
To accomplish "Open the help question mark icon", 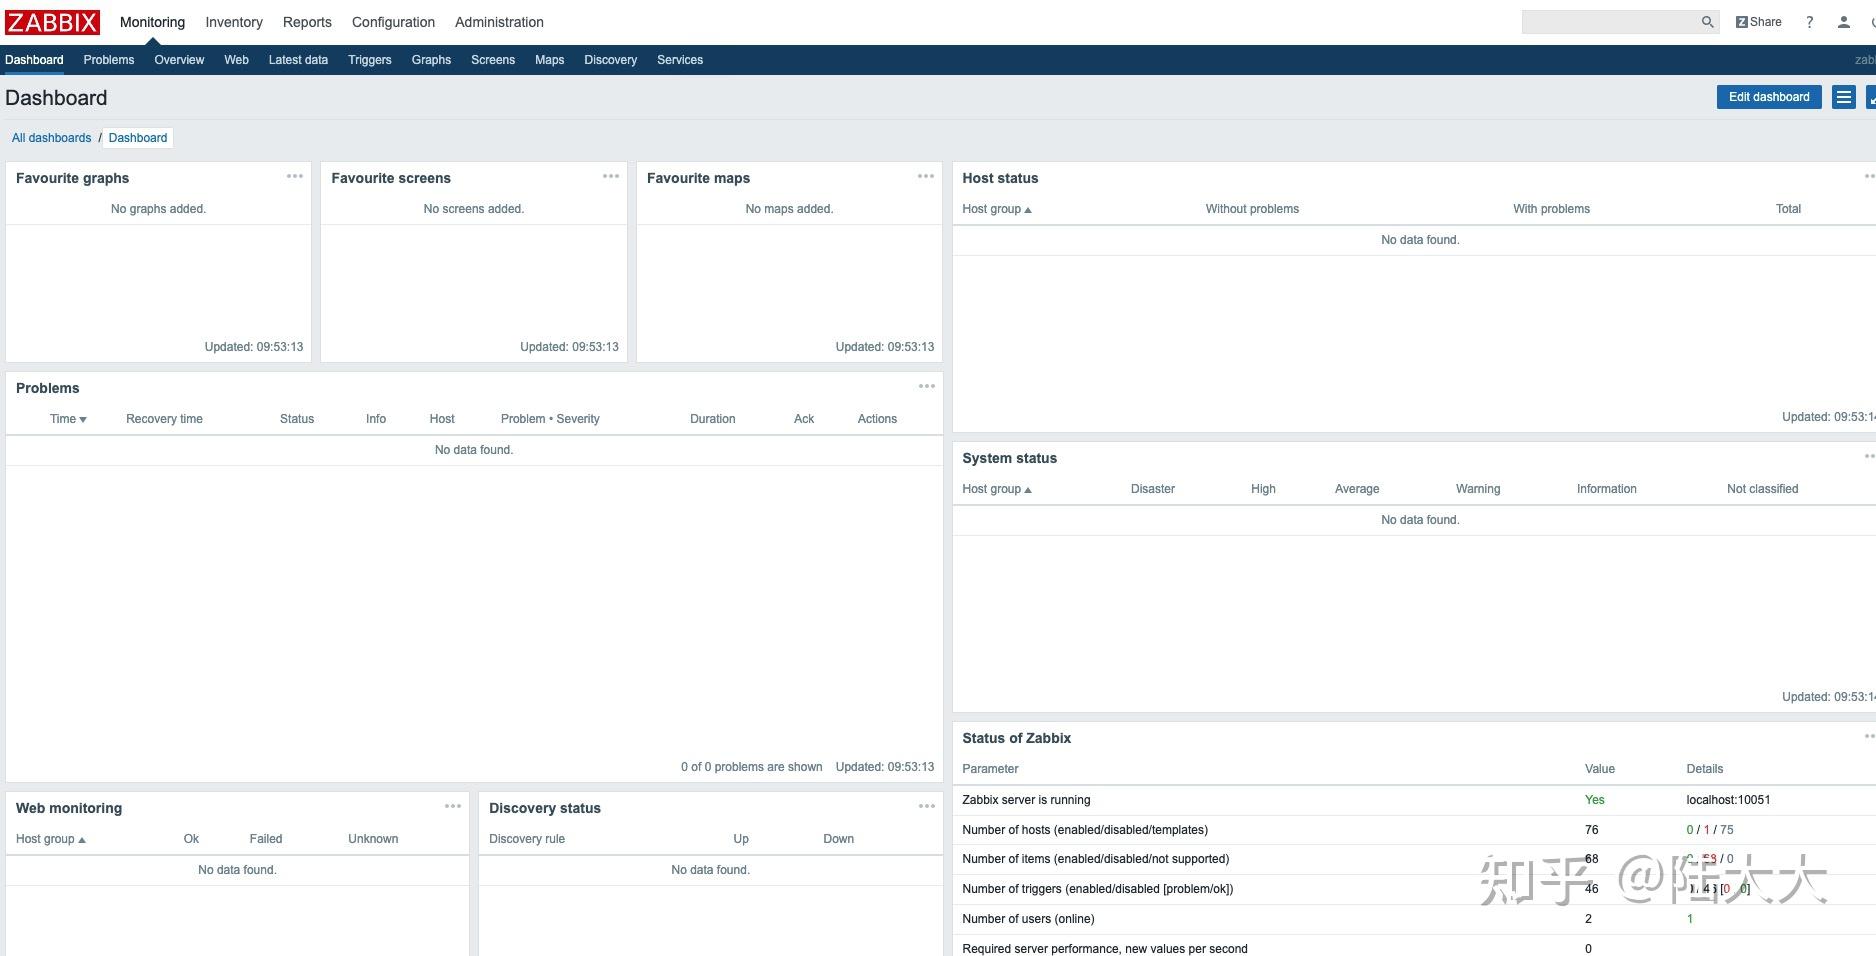I will (1809, 22).
